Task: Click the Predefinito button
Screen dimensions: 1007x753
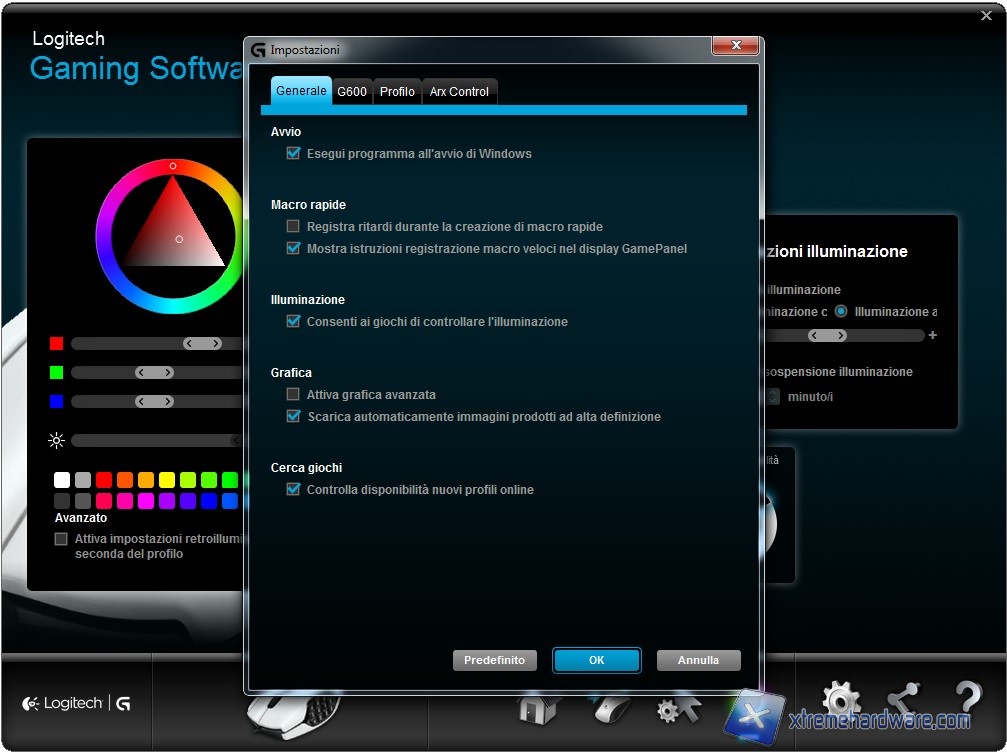Action: tap(495, 661)
